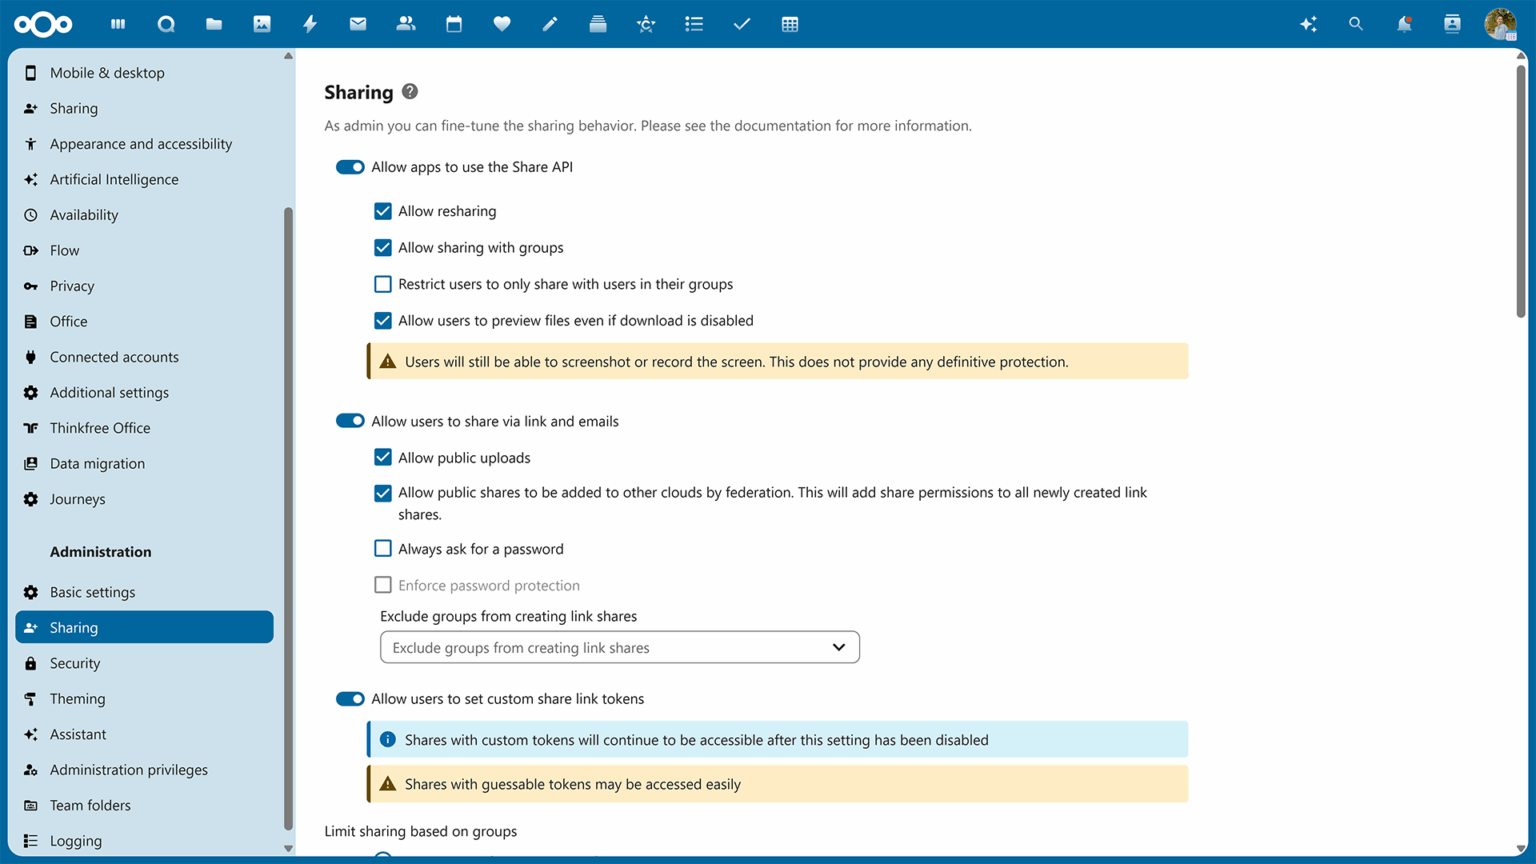Disable Allow resharing
The image size is (1536, 864).
[383, 211]
